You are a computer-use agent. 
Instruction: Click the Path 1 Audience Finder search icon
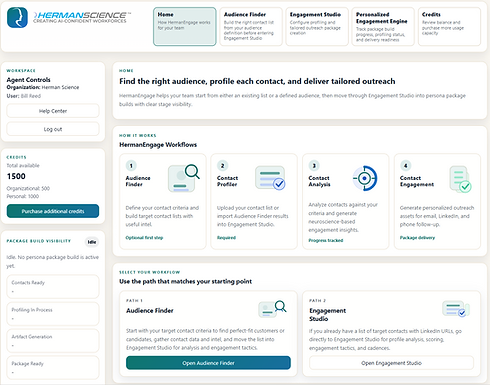(272, 309)
